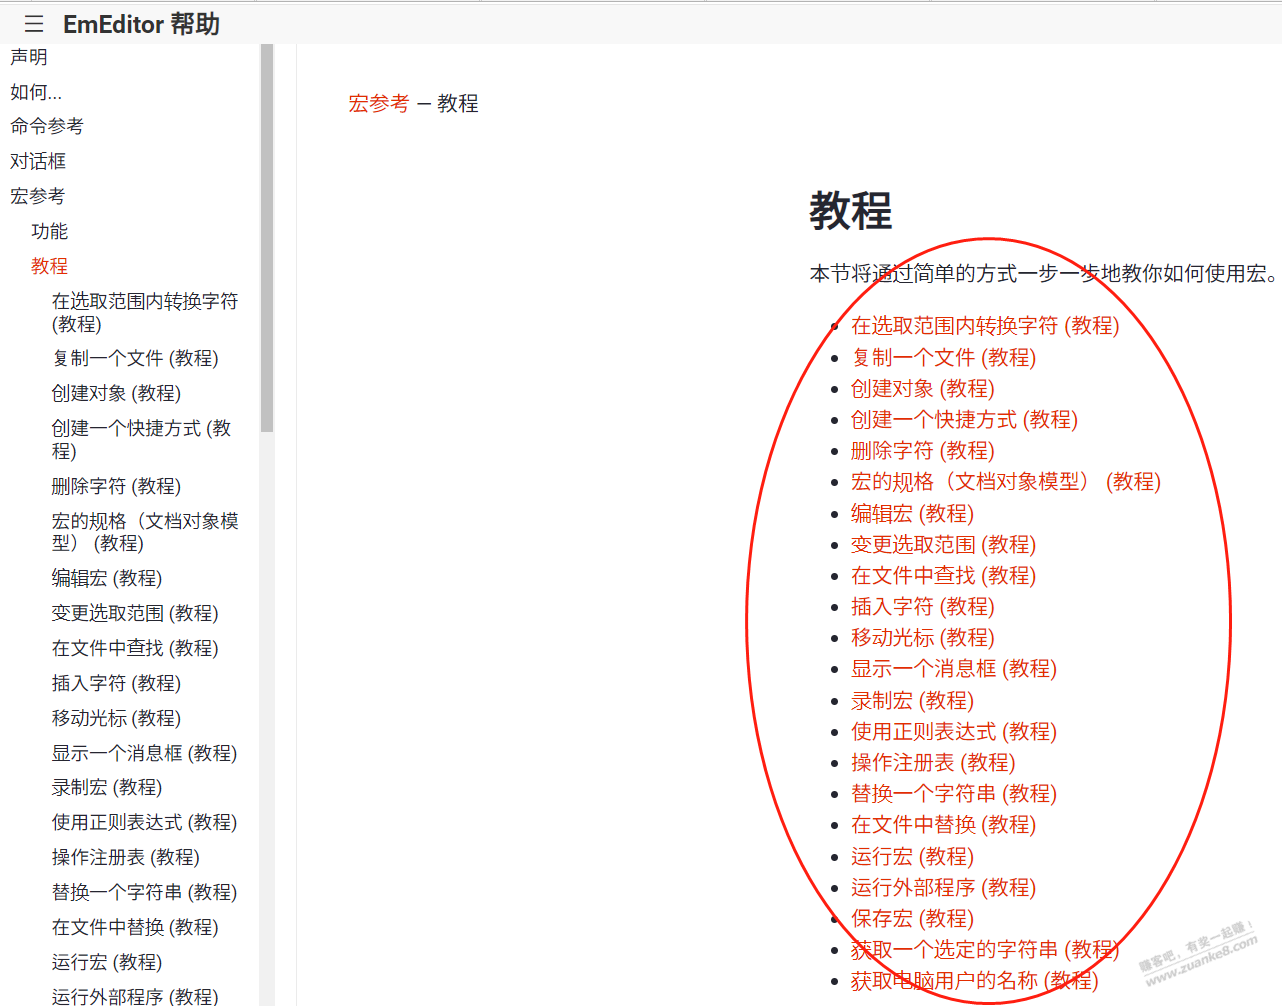
Task: Open 功能 under 宏参考 in sidebar
Action: point(50,231)
